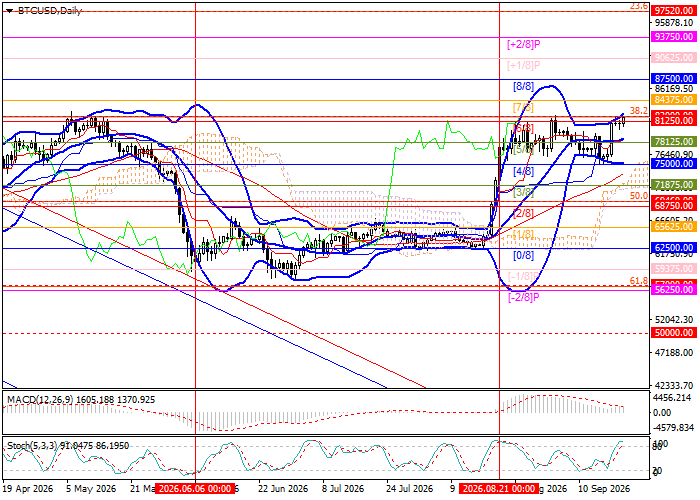The image size is (700, 500).
Task: Click the 38.2 Fibonacci level label
Action: [639, 110]
